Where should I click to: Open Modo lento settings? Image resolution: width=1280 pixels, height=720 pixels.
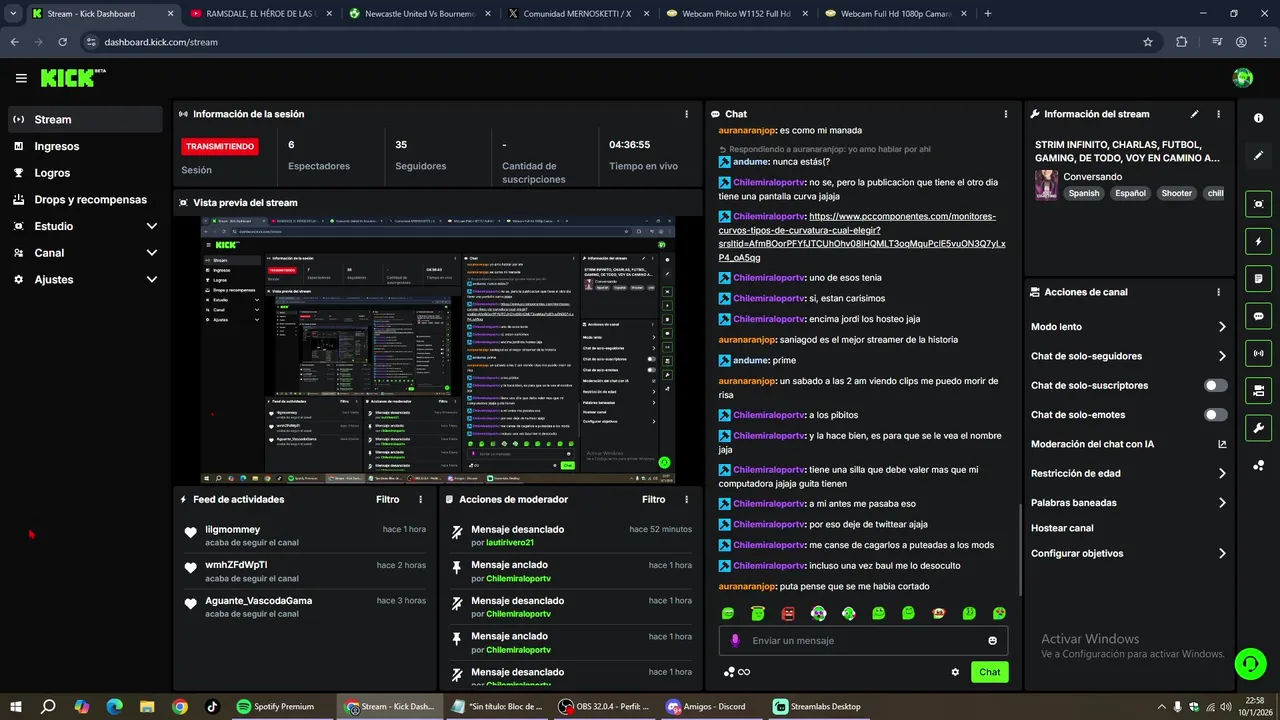[1128, 327]
